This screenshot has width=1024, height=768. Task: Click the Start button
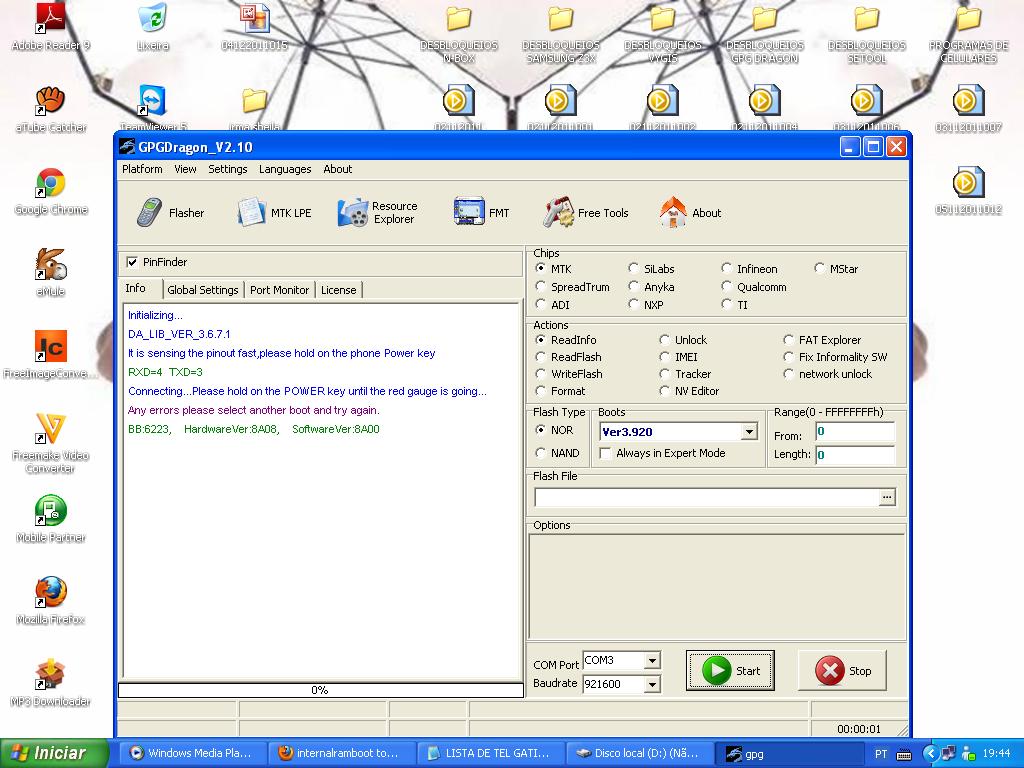coord(730,671)
